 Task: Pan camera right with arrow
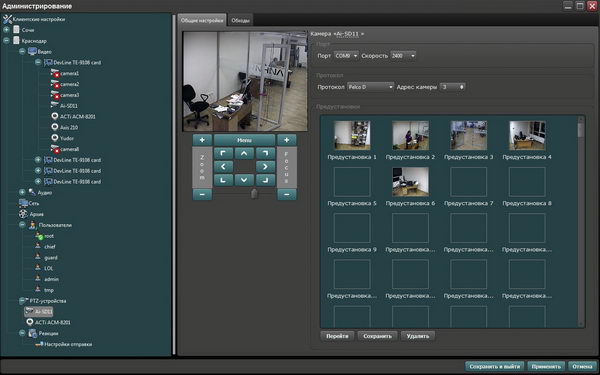[265, 167]
